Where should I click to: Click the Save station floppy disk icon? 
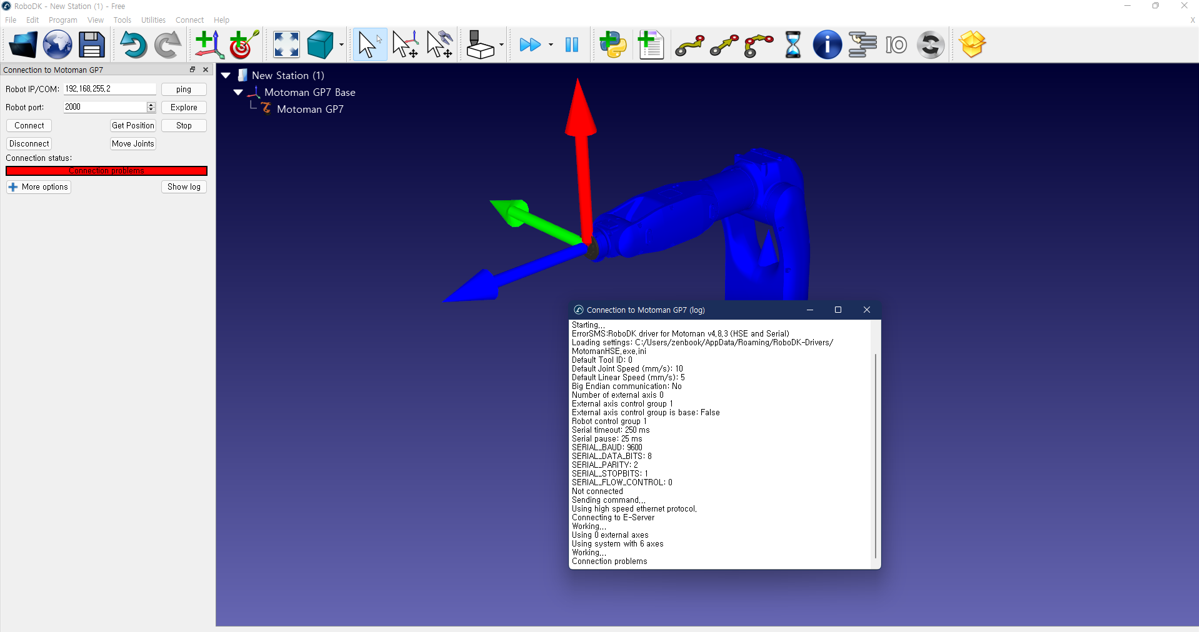click(x=92, y=45)
